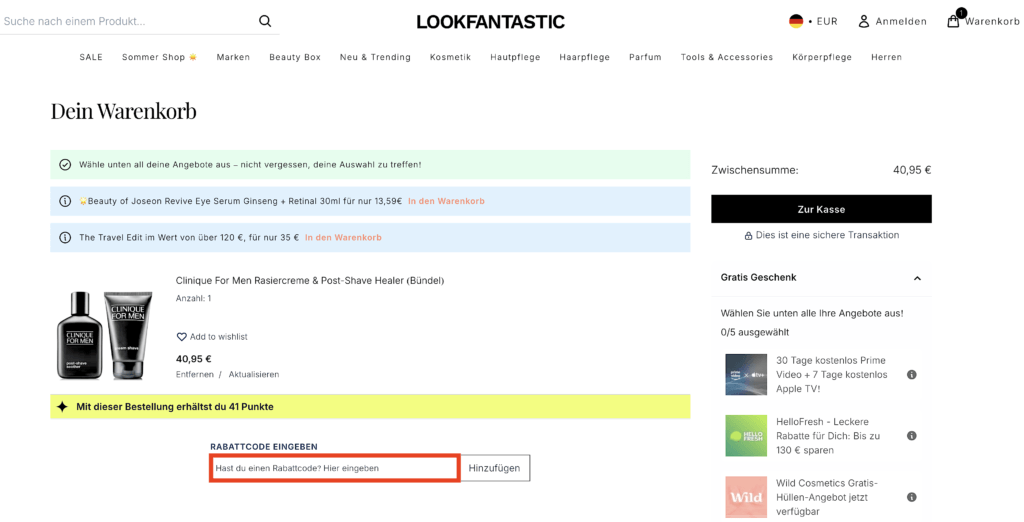Open the Parfum menu
Image resolution: width=1024 pixels, height=522 pixels.
[x=645, y=57]
